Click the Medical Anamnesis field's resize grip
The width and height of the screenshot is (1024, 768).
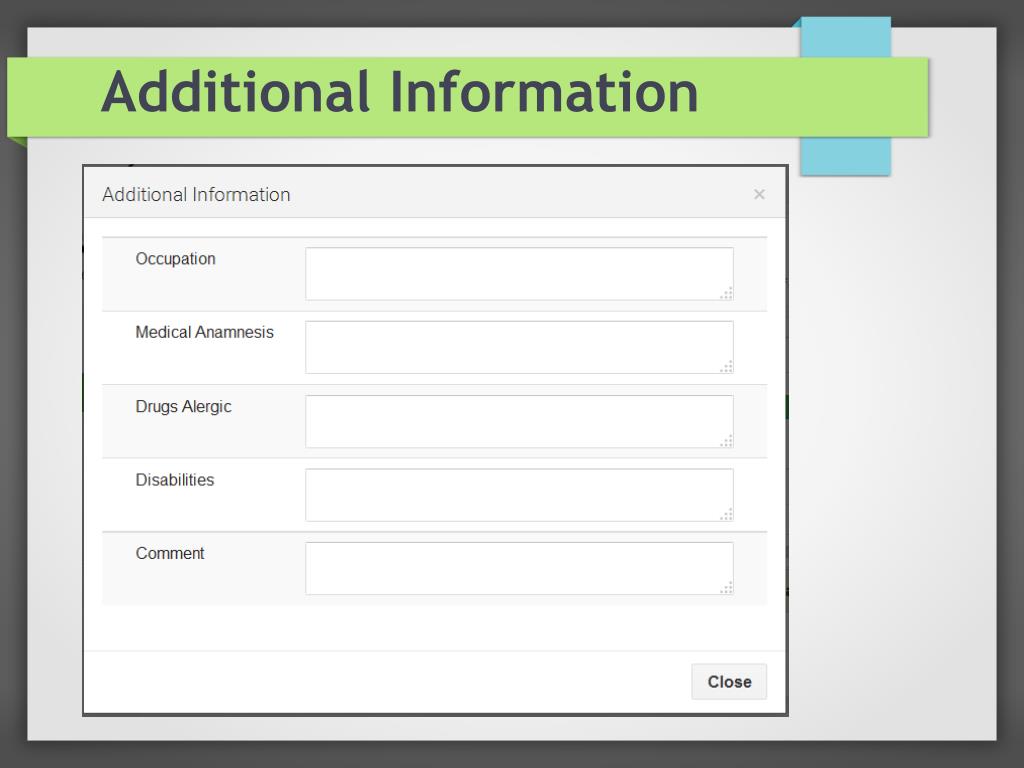tap(726, 367)
